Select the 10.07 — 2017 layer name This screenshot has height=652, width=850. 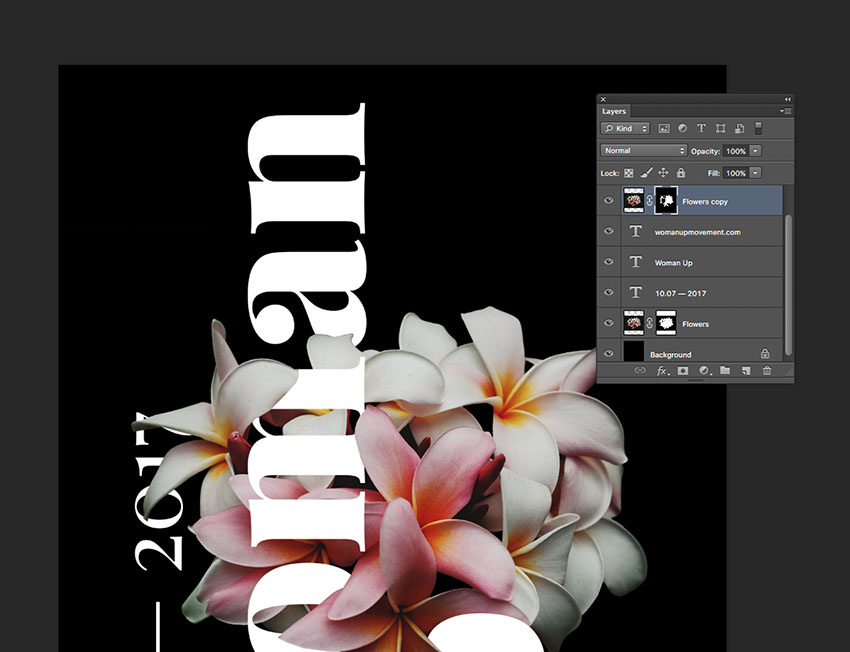tap(681, 293)
